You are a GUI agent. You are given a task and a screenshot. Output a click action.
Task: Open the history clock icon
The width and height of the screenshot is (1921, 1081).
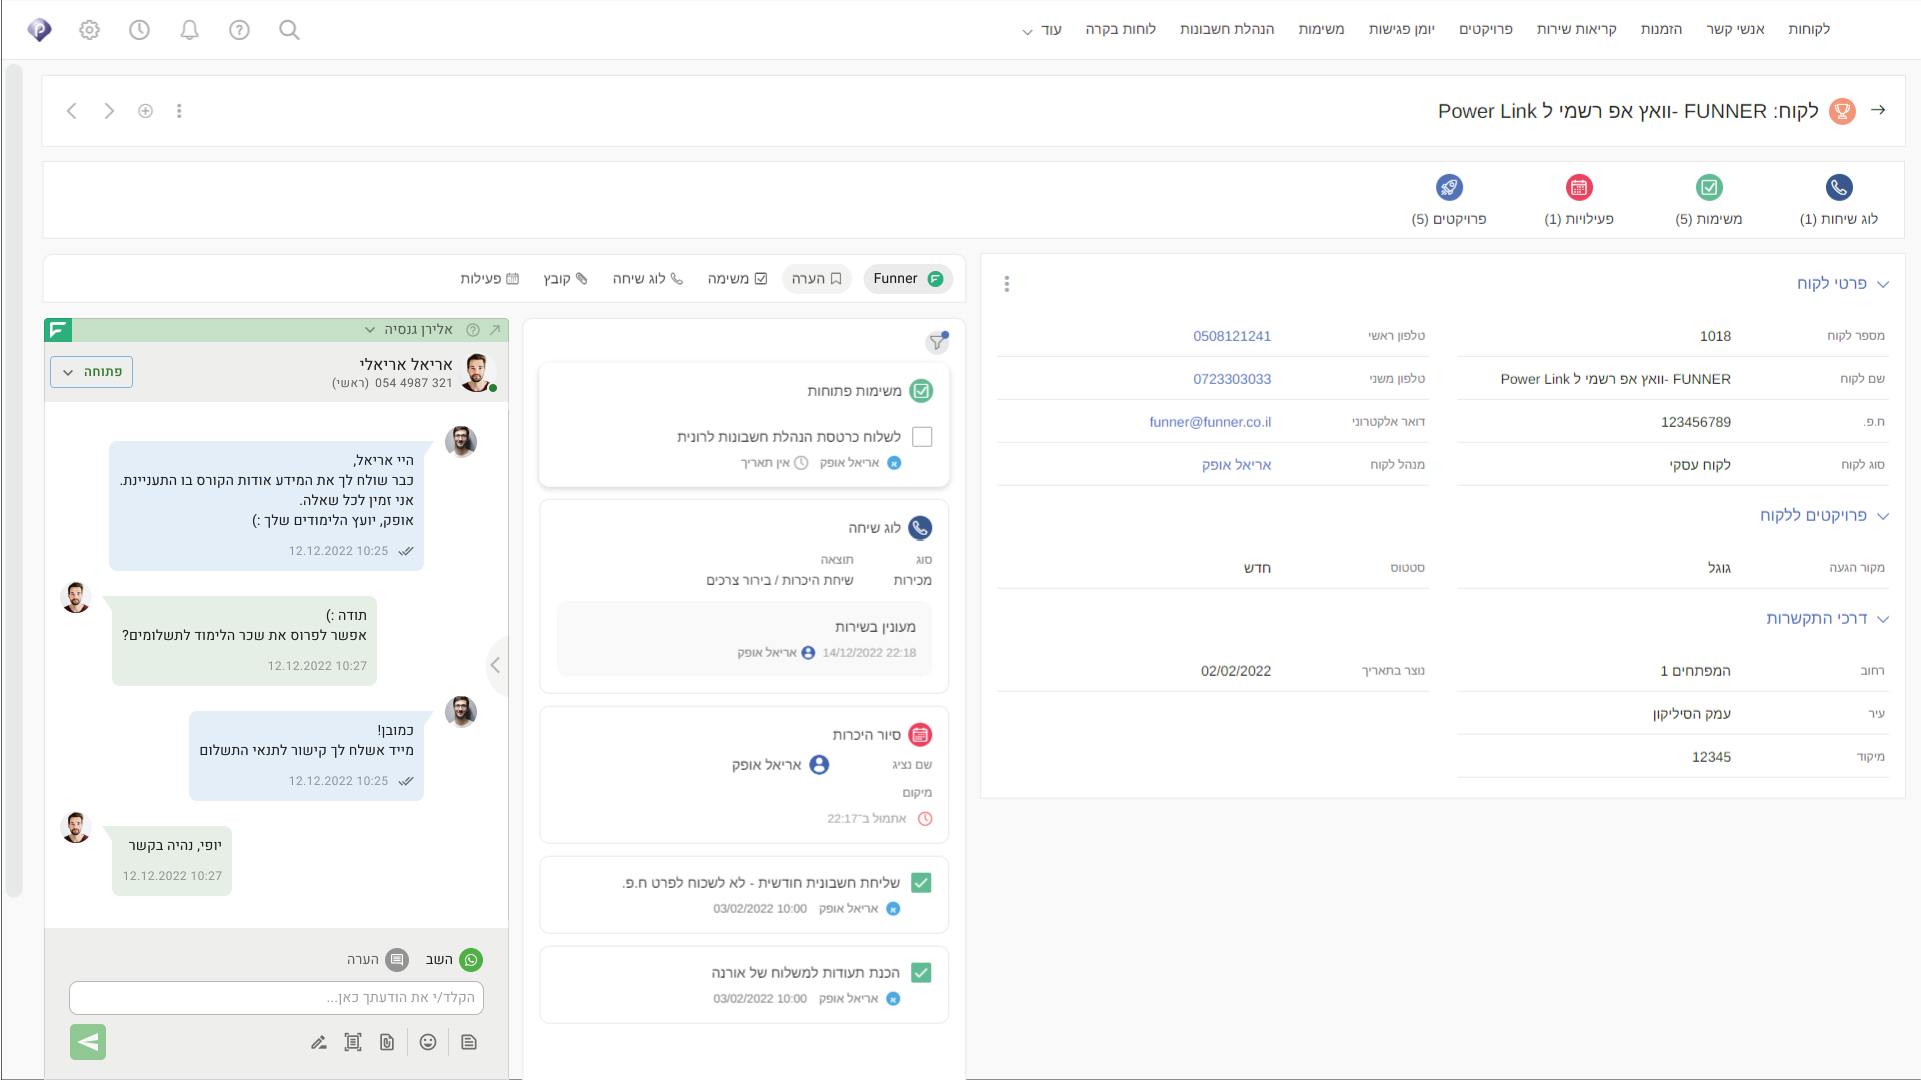[x=139, y=30]
